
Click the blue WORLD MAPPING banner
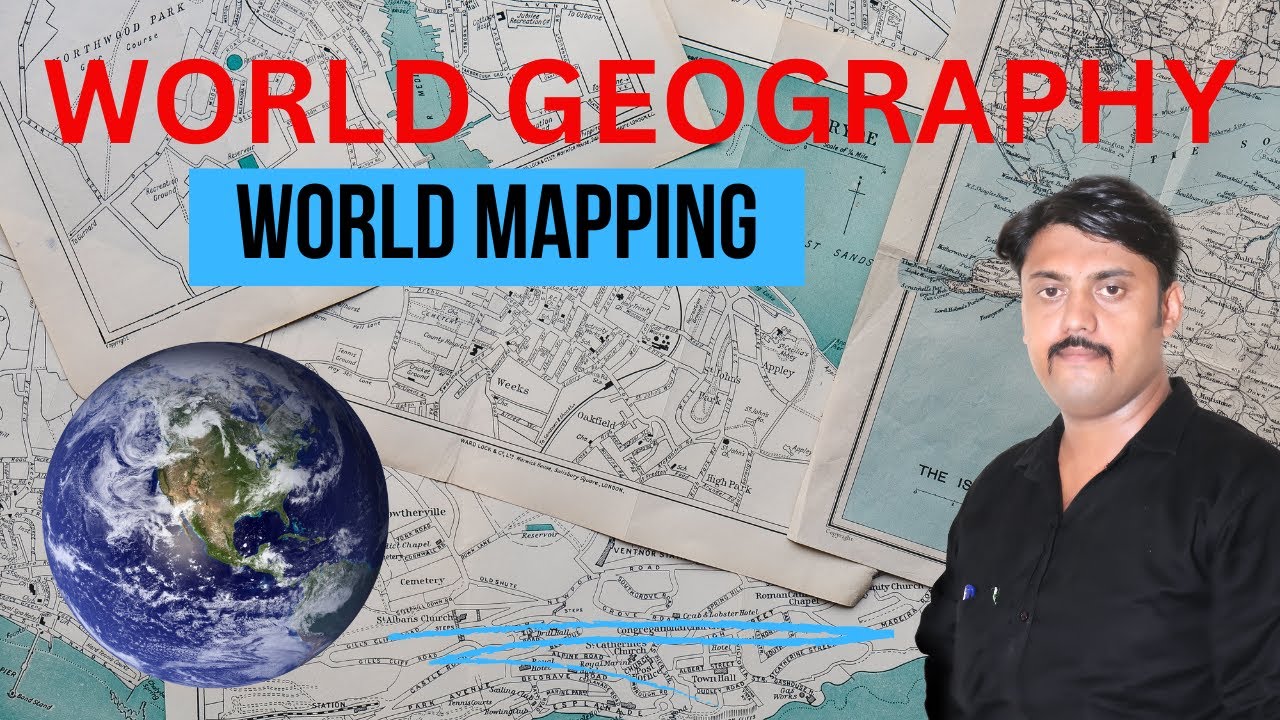pyautogui.click(x=497, y=227)
